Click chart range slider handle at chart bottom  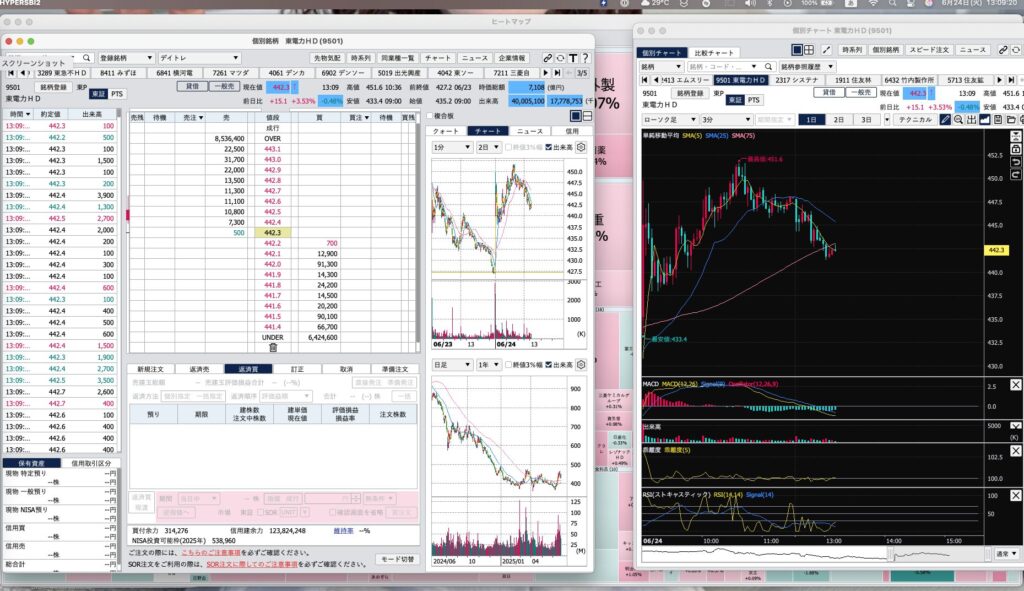coord(890,554)
